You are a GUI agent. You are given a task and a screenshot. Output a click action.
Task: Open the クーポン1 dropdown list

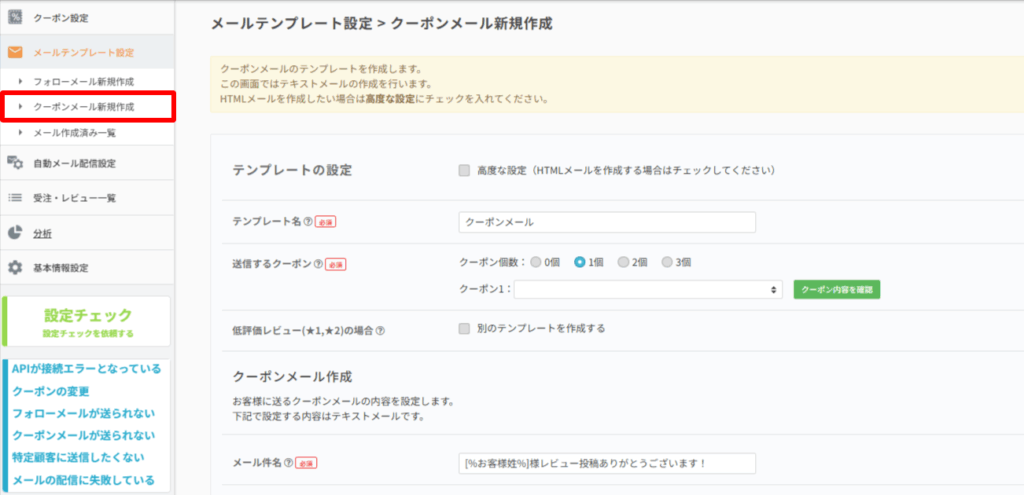649,289
